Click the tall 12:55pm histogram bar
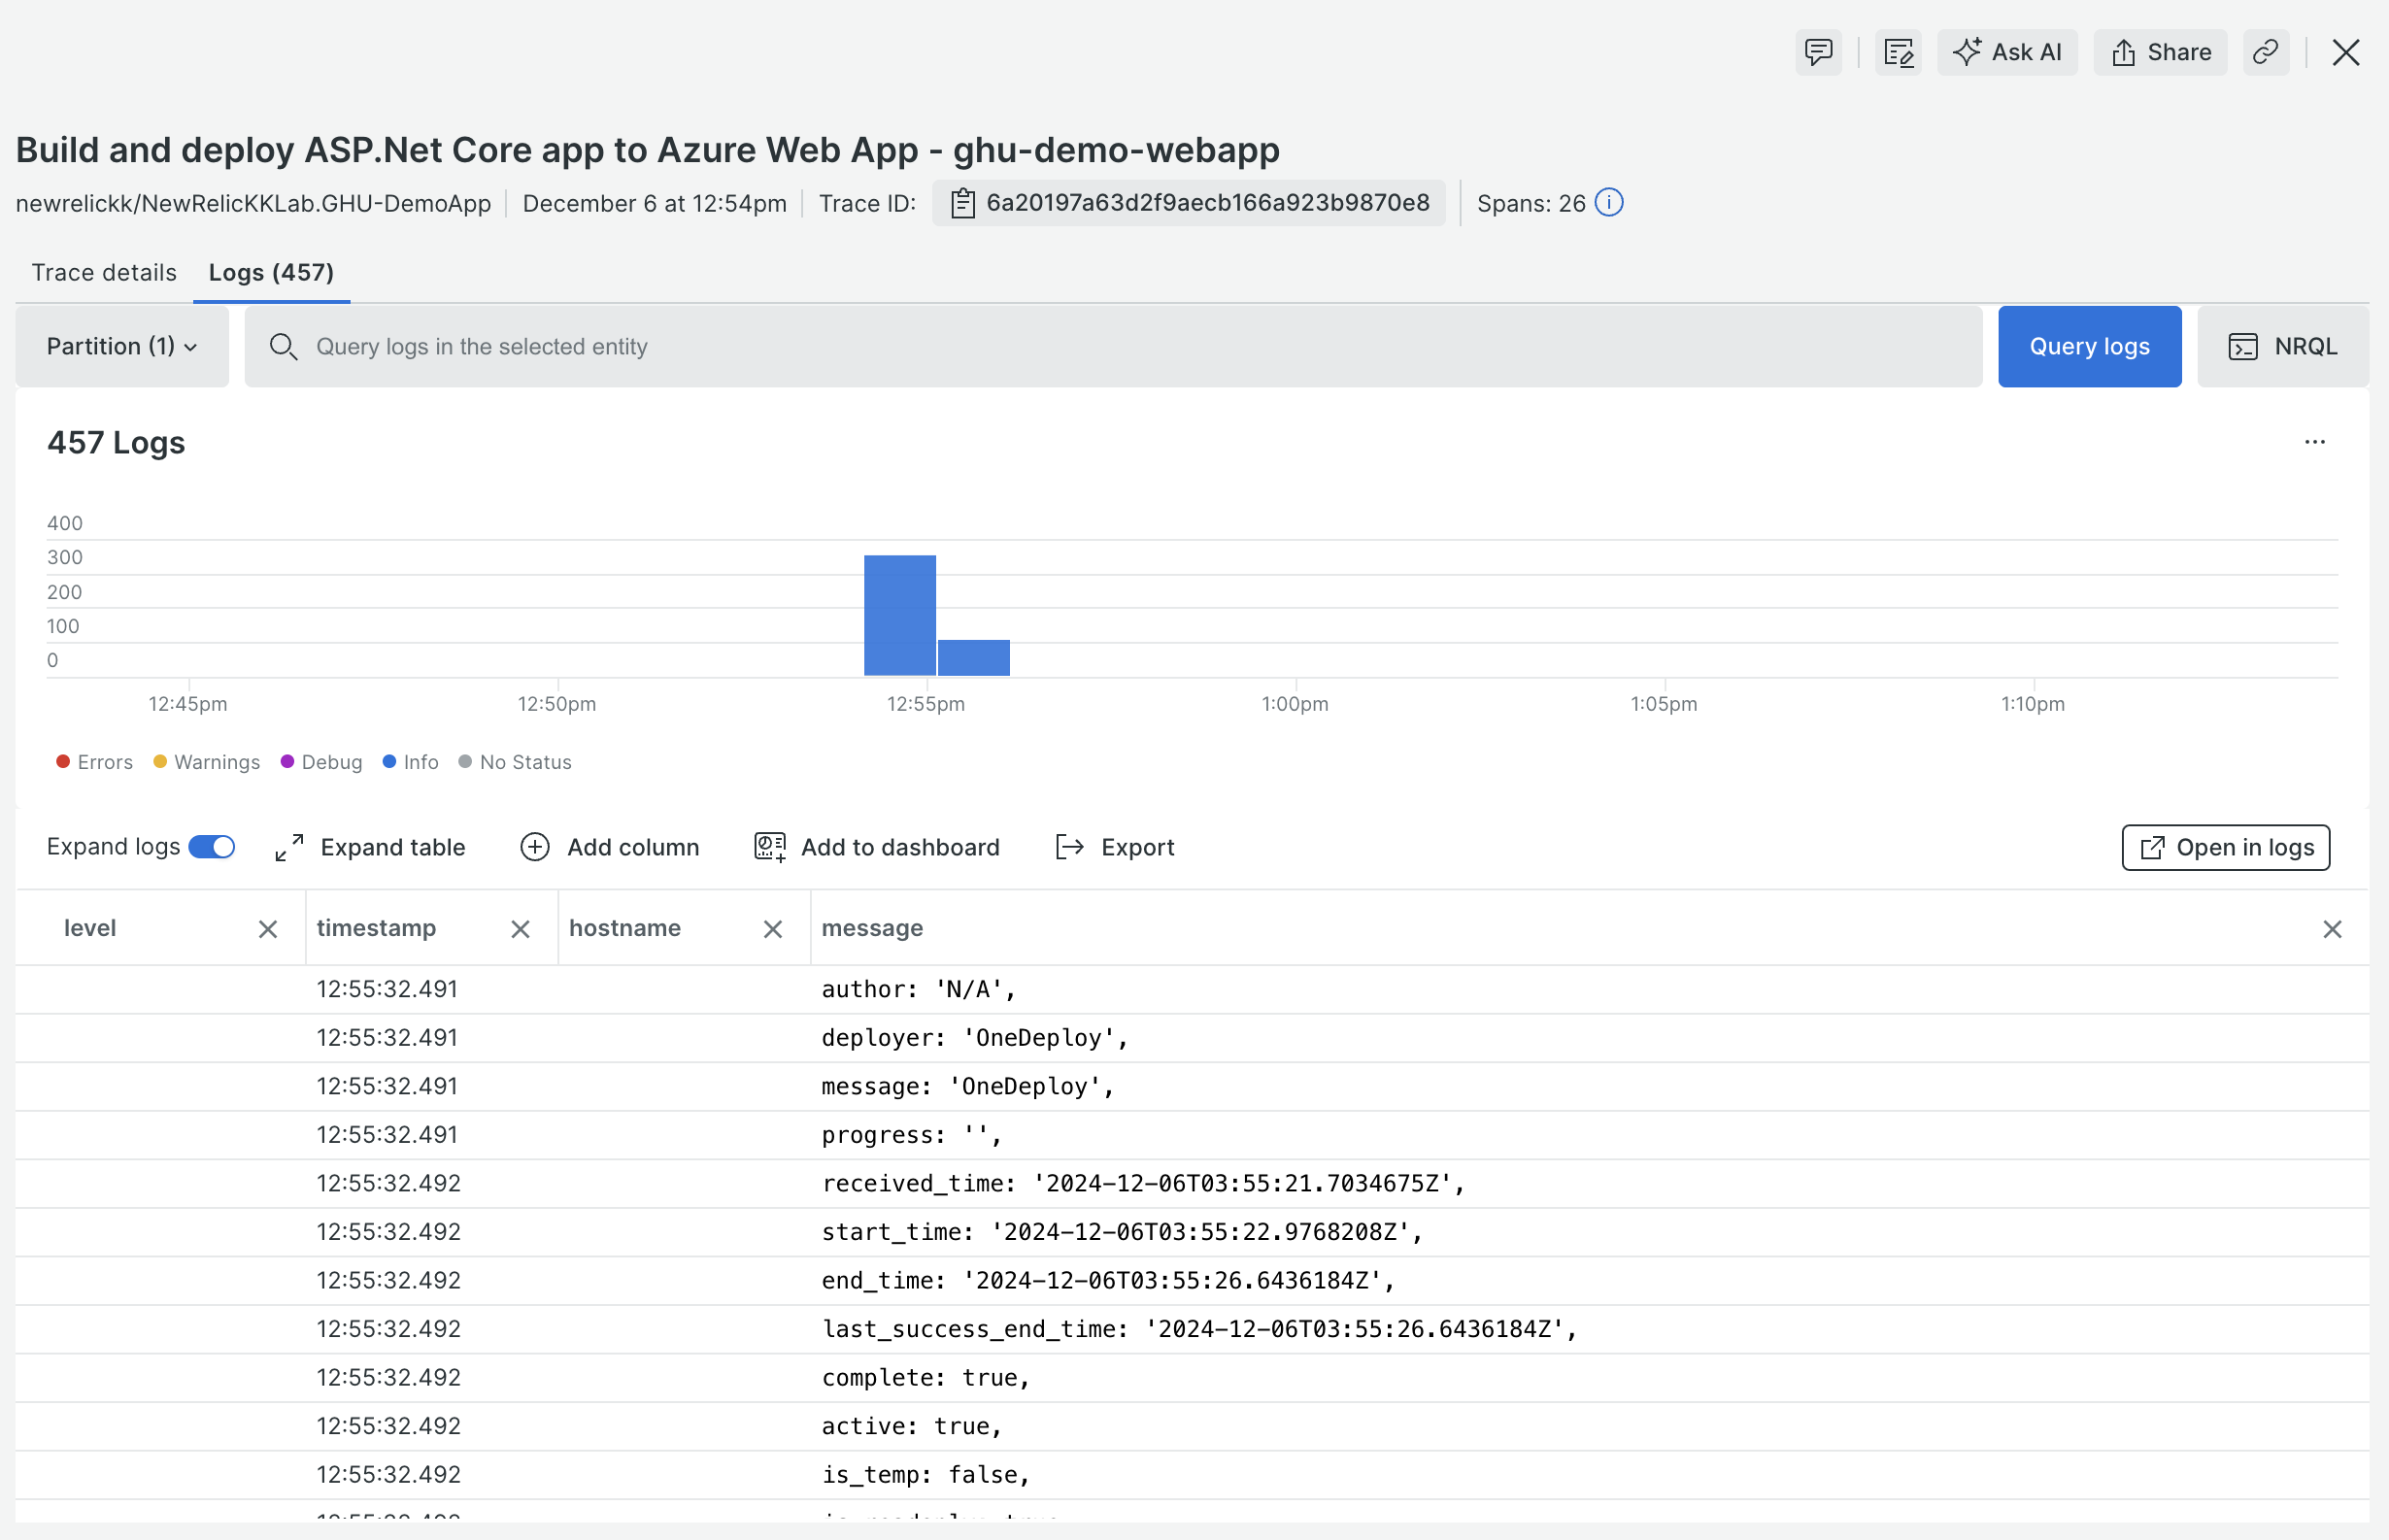Viewport: 2389px width, 1540px height. [899, 615]
